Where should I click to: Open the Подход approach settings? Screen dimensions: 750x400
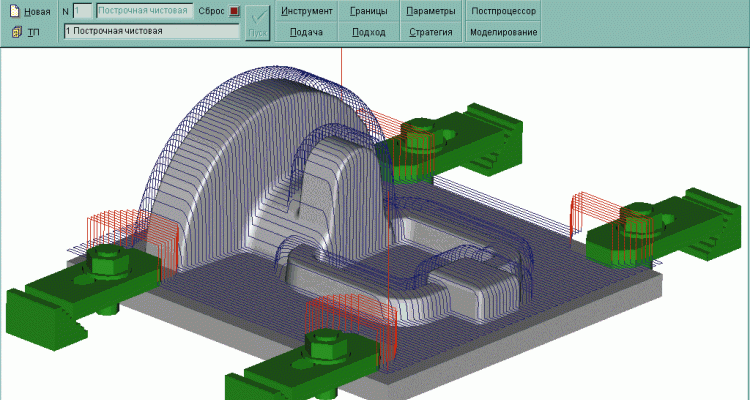[368, 32]
